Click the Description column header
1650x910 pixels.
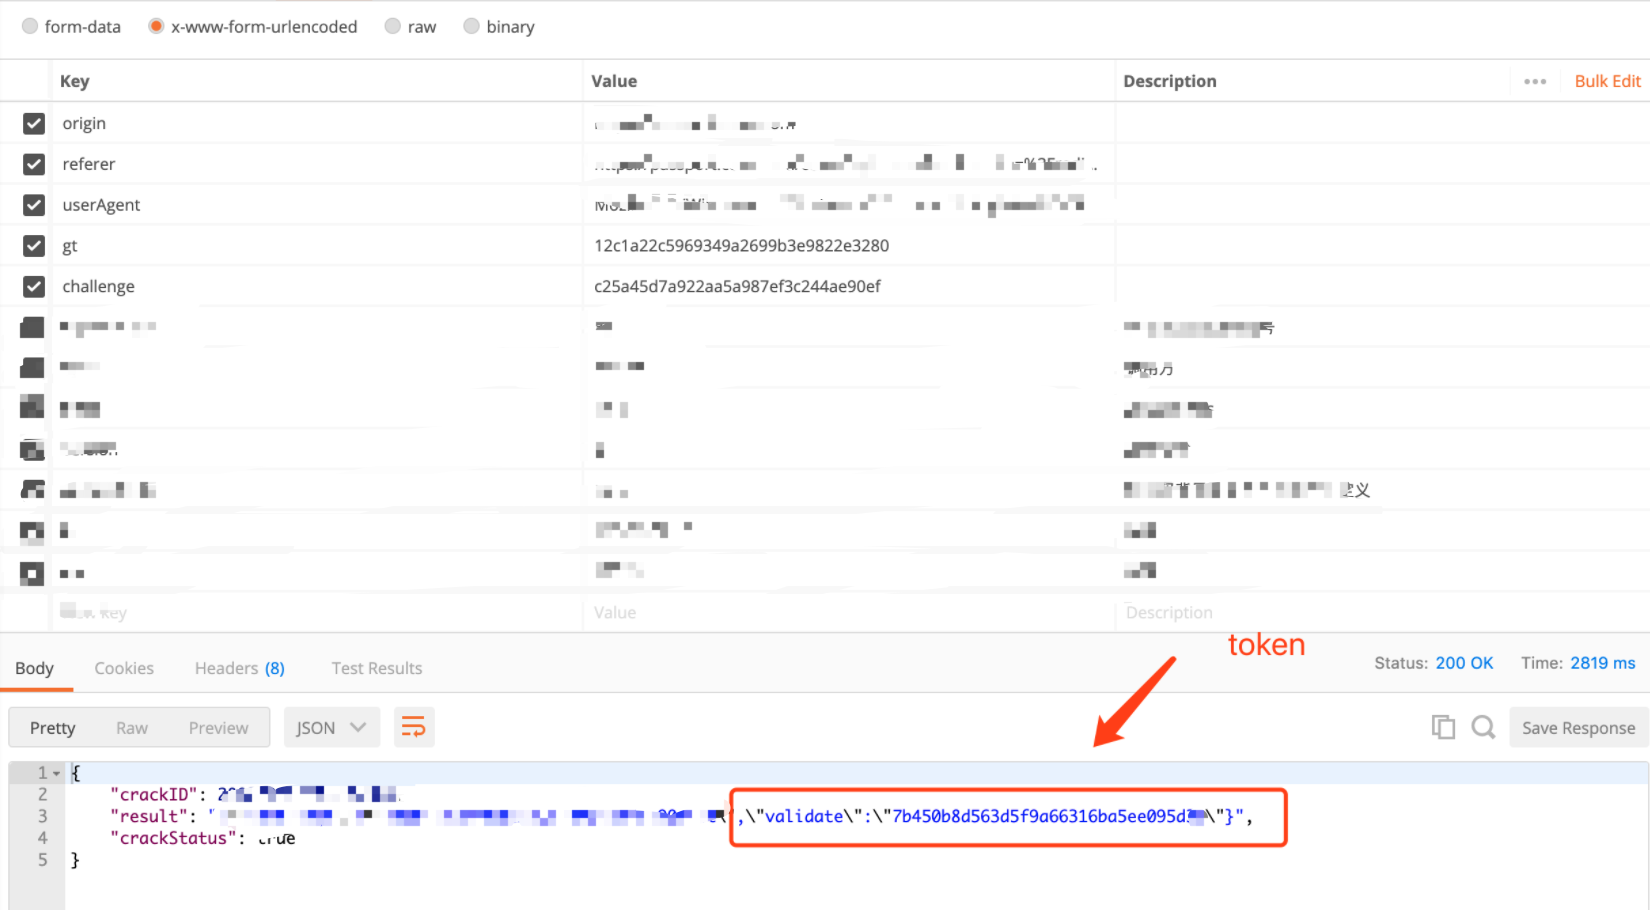point(1170,81)
